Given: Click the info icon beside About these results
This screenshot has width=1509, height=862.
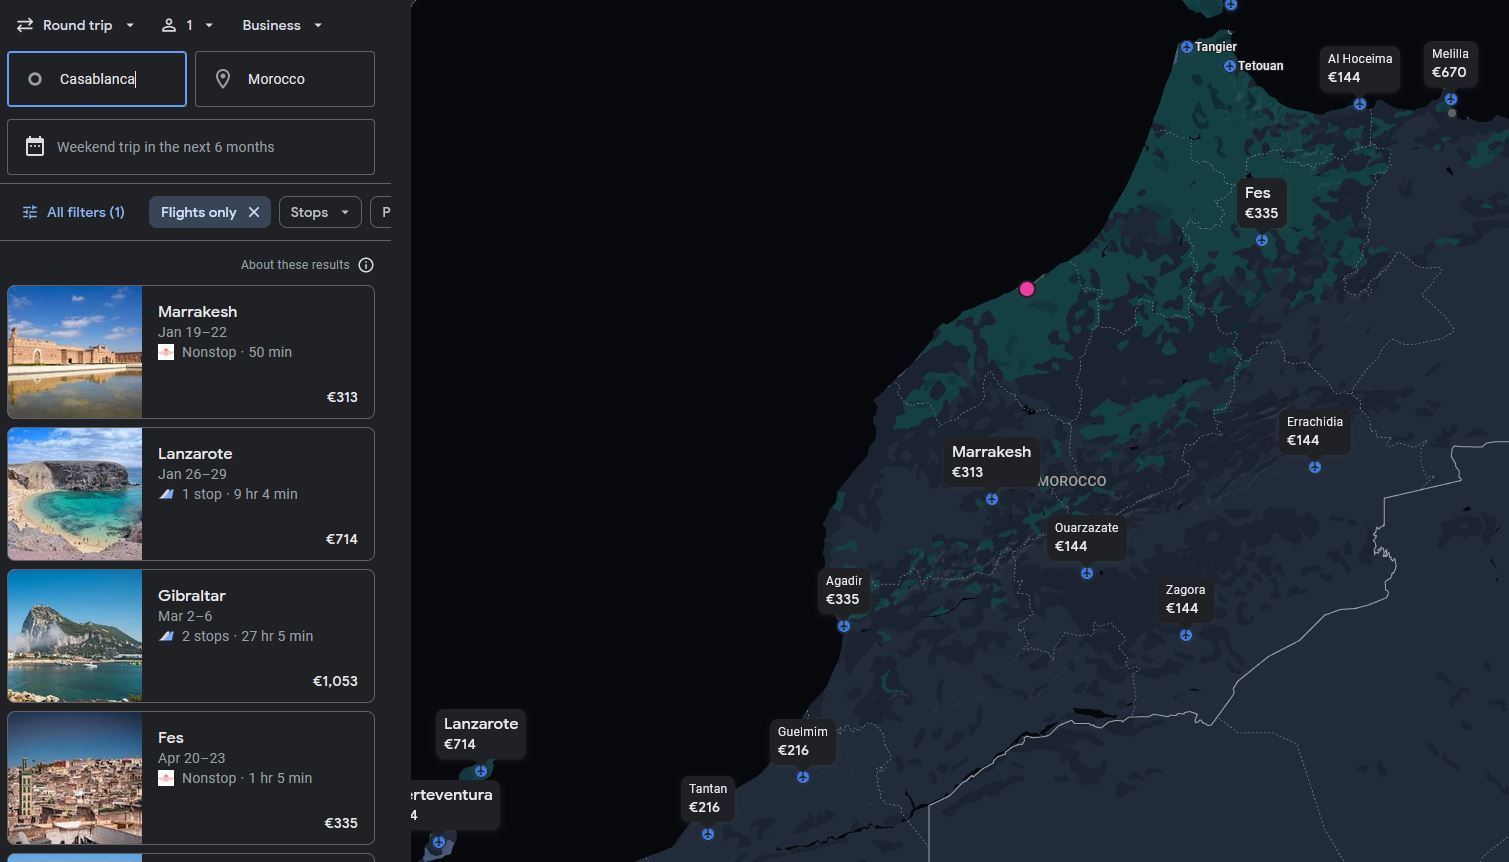Looking at the screenshot, I should tap(366, 265).
